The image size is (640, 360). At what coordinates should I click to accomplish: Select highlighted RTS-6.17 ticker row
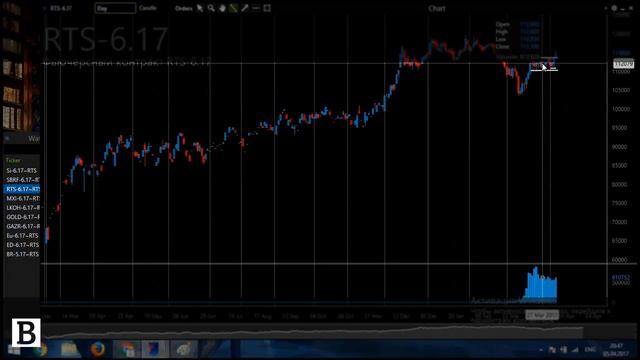[22, 189]
